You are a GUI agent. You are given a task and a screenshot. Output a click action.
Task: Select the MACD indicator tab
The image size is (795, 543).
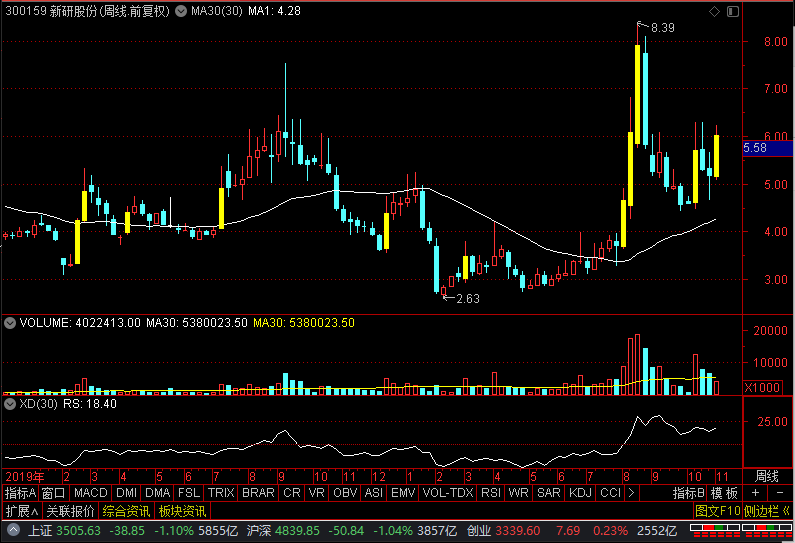coord(90,493)
